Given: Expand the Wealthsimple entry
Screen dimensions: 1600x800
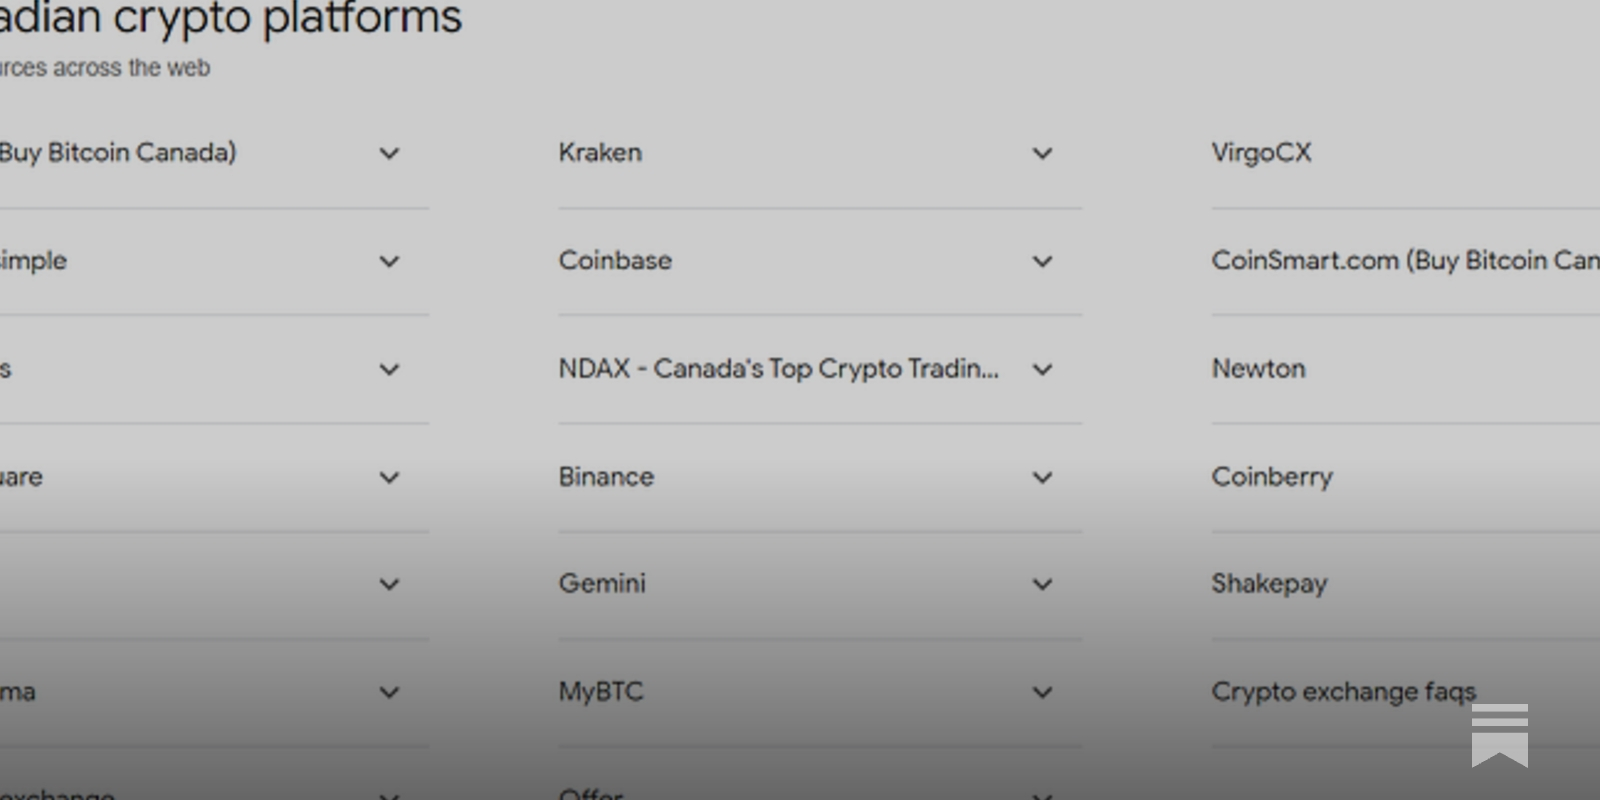Looking at the screenshot, I should coord(389,261).
